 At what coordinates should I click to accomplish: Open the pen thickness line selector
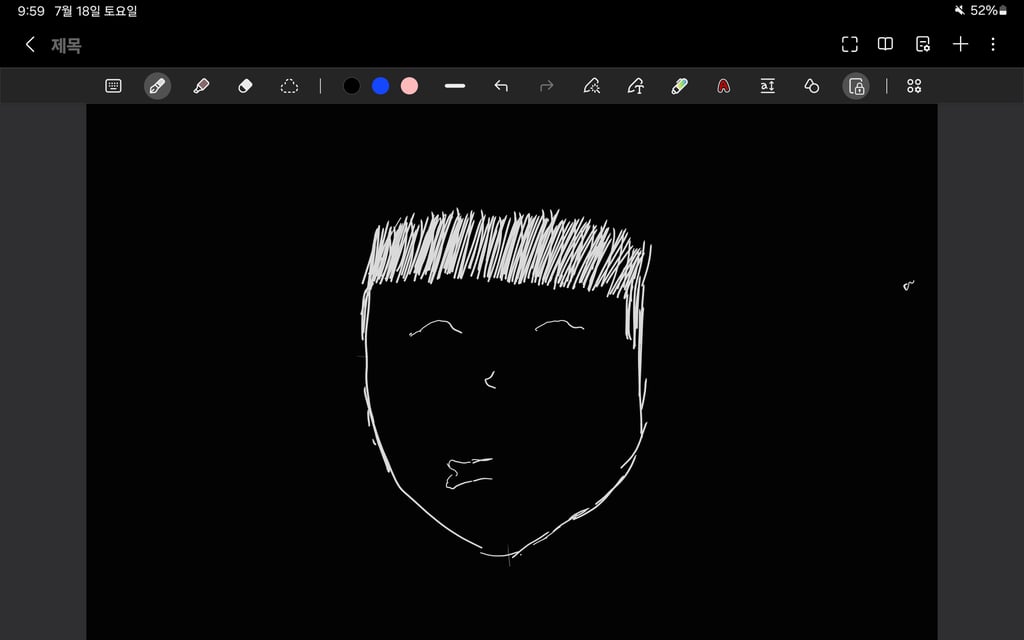click(x=455, y=86)
